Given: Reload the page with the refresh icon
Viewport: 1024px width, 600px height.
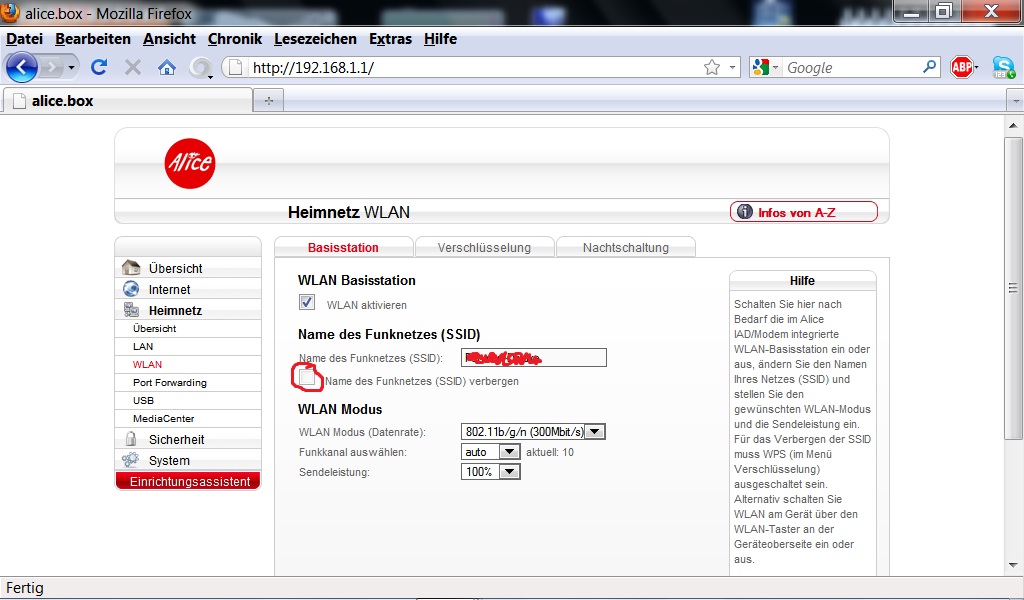Looking at the screenshot, I should [99, 67].
